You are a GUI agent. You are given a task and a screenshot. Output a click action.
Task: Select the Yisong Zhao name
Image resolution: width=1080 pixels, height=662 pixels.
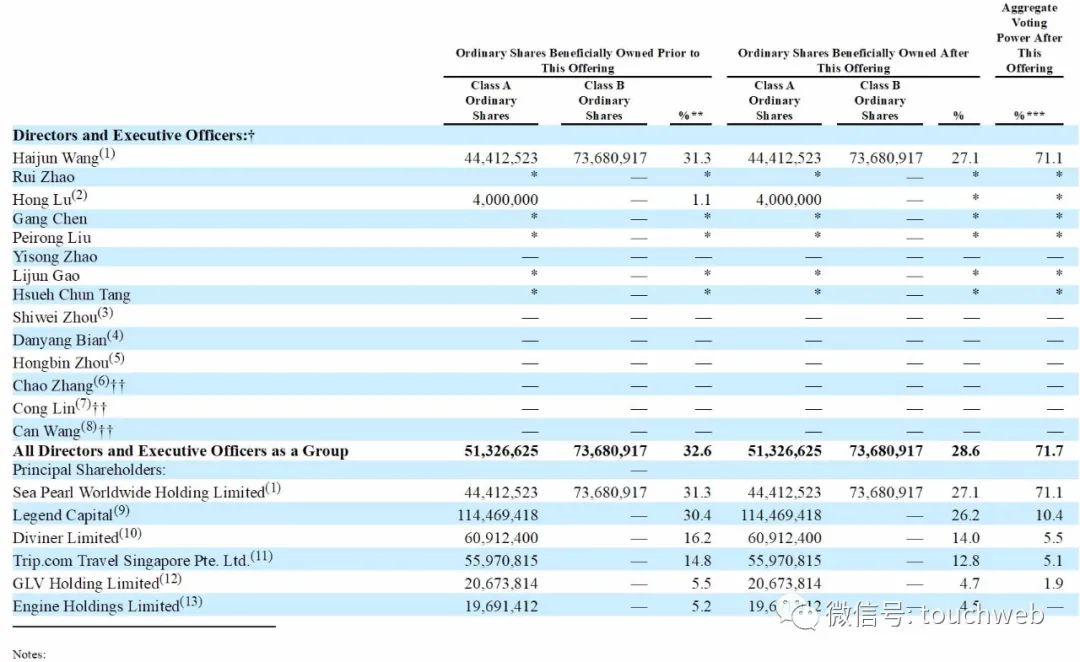(x=55, y=257)
